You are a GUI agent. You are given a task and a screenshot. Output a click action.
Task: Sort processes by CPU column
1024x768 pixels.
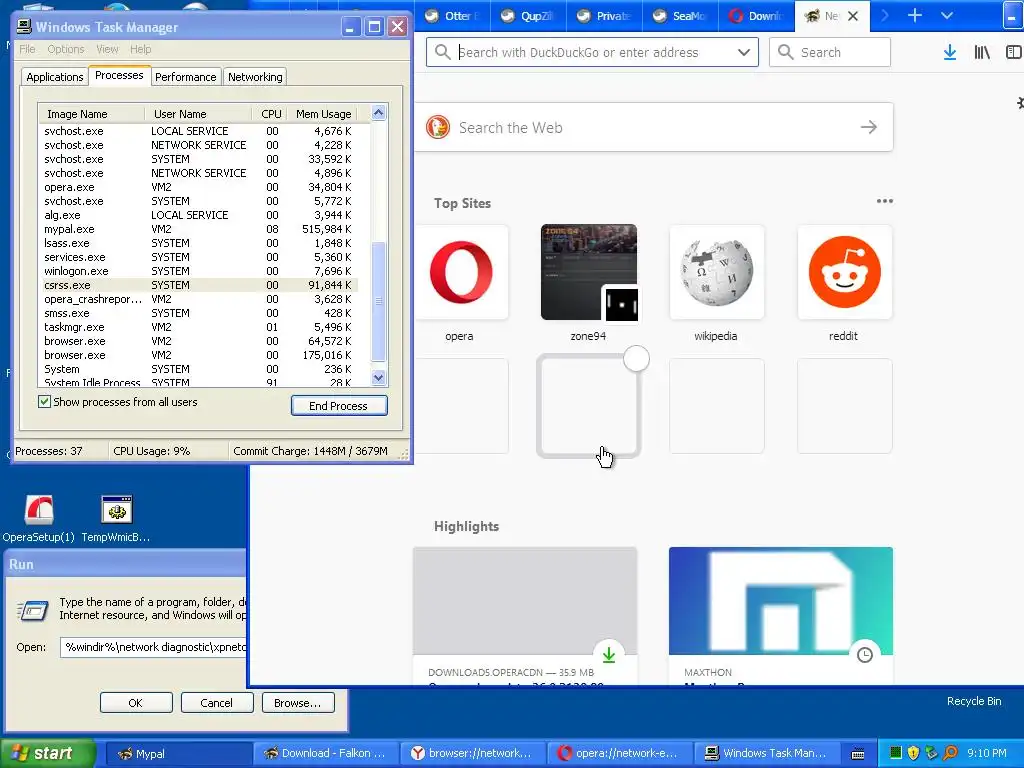point(270,114)
